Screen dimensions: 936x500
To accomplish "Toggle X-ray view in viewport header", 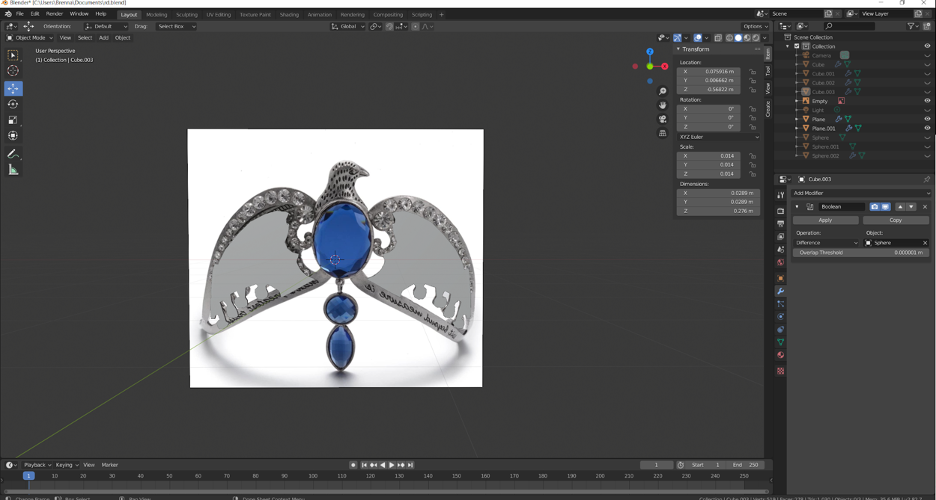I will coord(718,38).
